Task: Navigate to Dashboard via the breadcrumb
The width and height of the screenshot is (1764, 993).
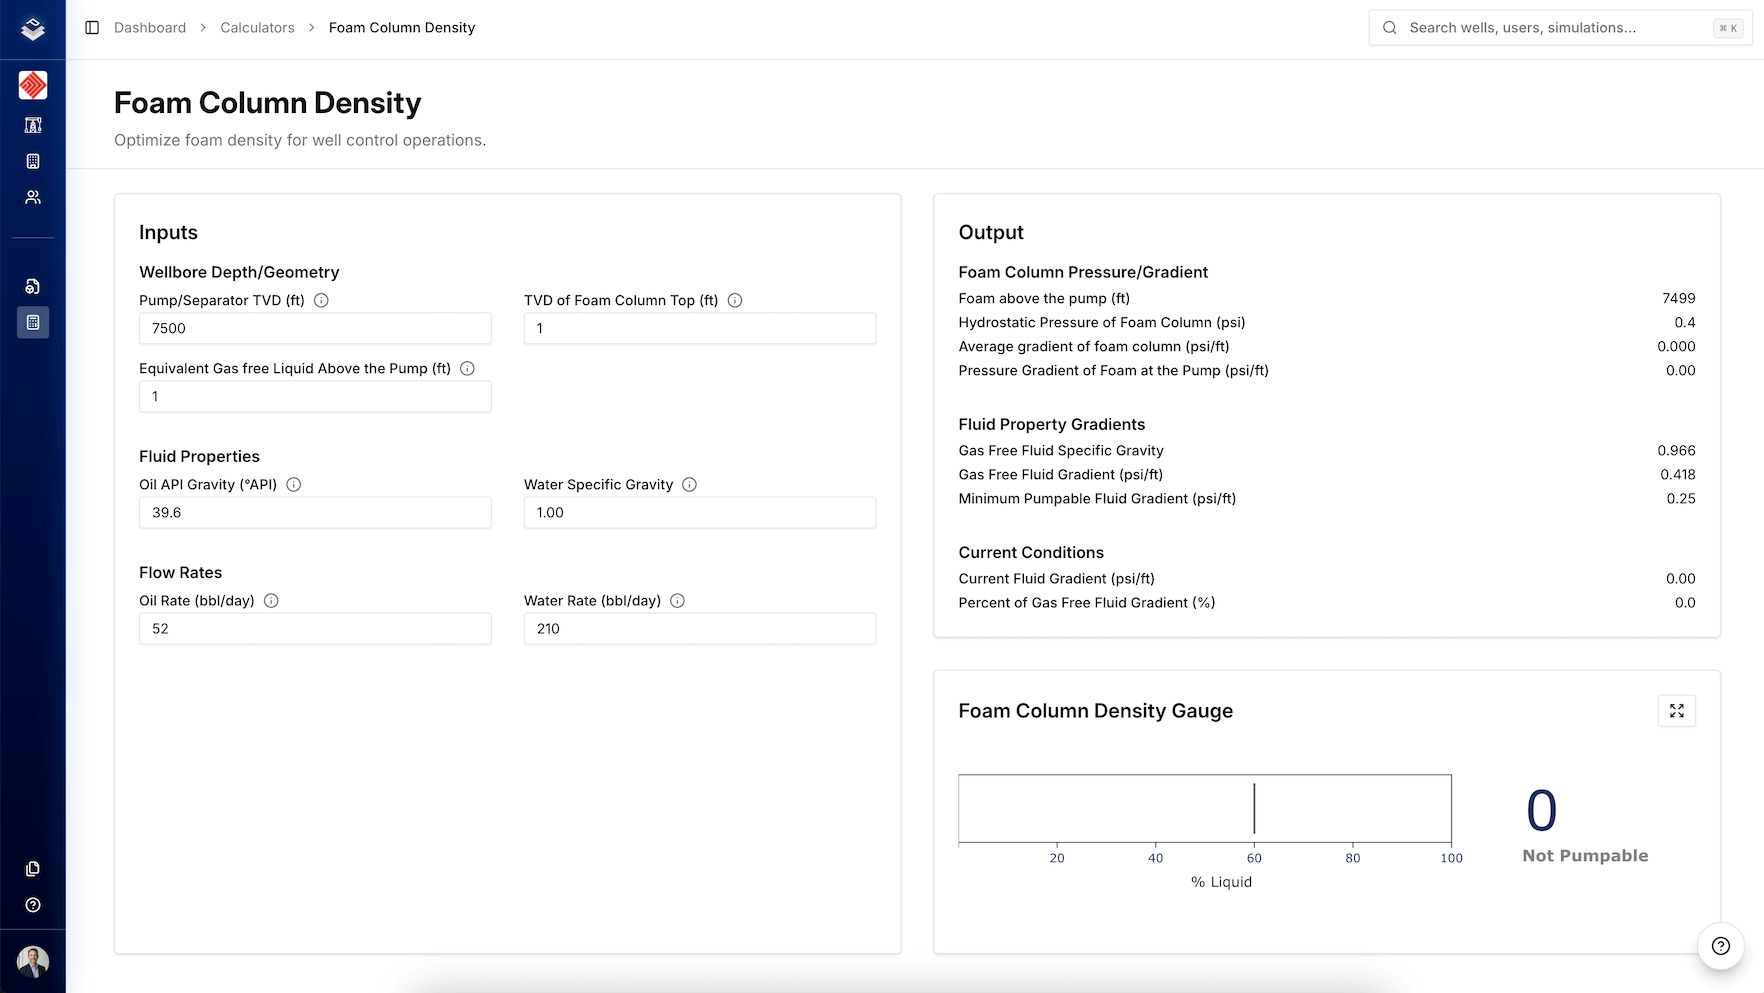Action: (150, 27)
